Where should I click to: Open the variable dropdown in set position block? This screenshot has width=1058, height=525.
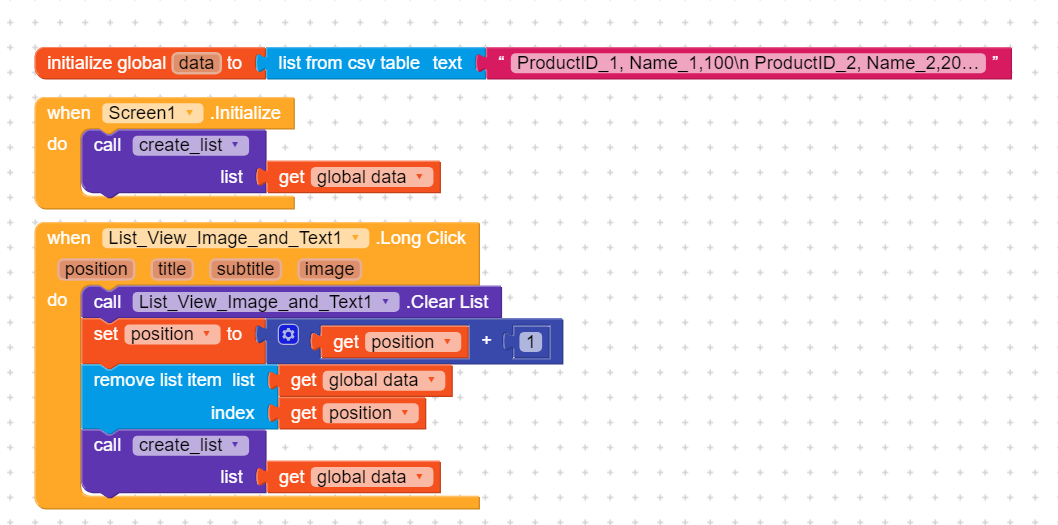point(205,335)
